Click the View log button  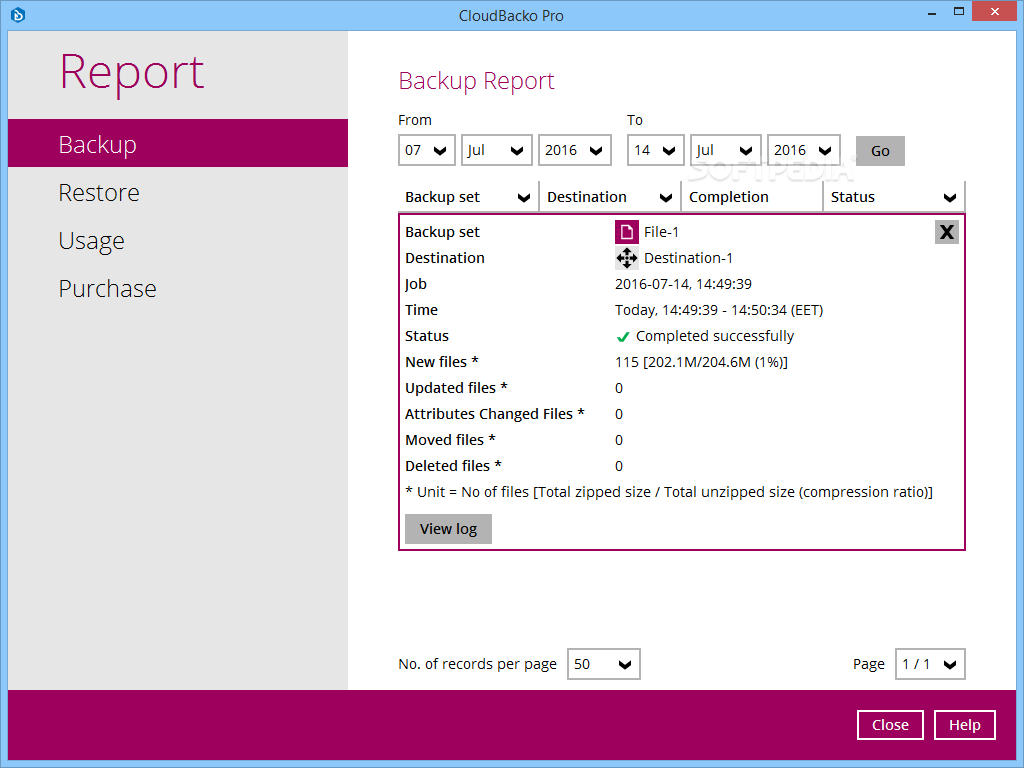(x=448, y=529)
